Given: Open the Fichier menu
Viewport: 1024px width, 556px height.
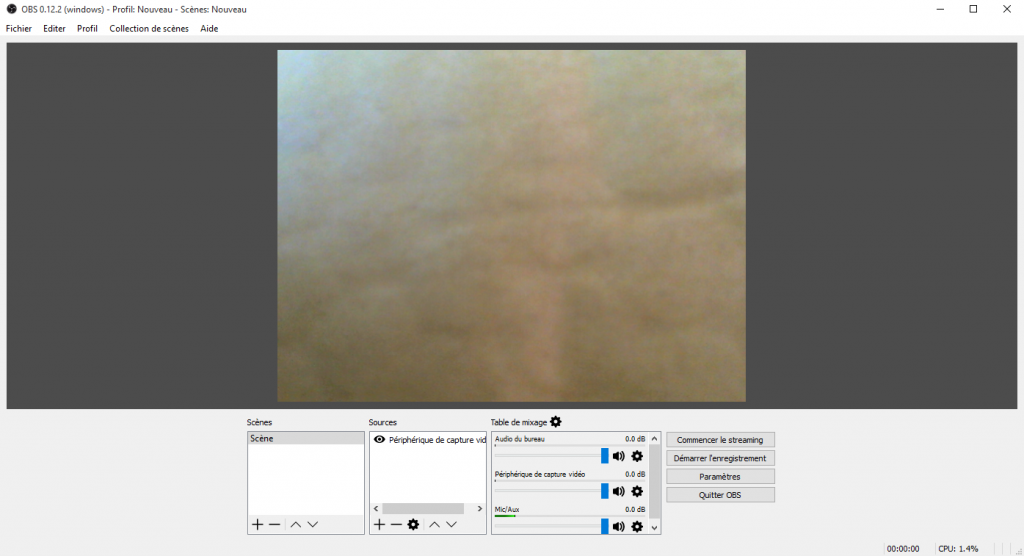Looking at the screenshot, I should tap(19, 29).
